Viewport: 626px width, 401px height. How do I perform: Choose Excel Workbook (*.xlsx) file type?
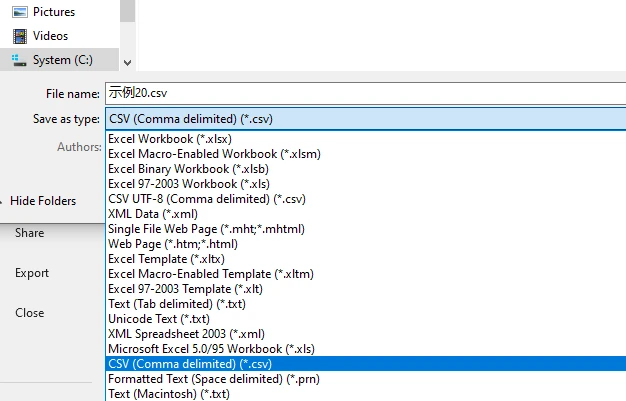tap(366, 139)
